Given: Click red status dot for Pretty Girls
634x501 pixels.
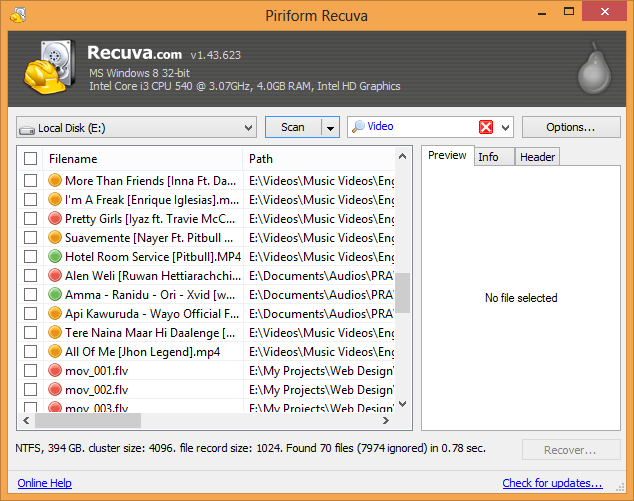Looking at the screenshot, I should pos(55,218).
